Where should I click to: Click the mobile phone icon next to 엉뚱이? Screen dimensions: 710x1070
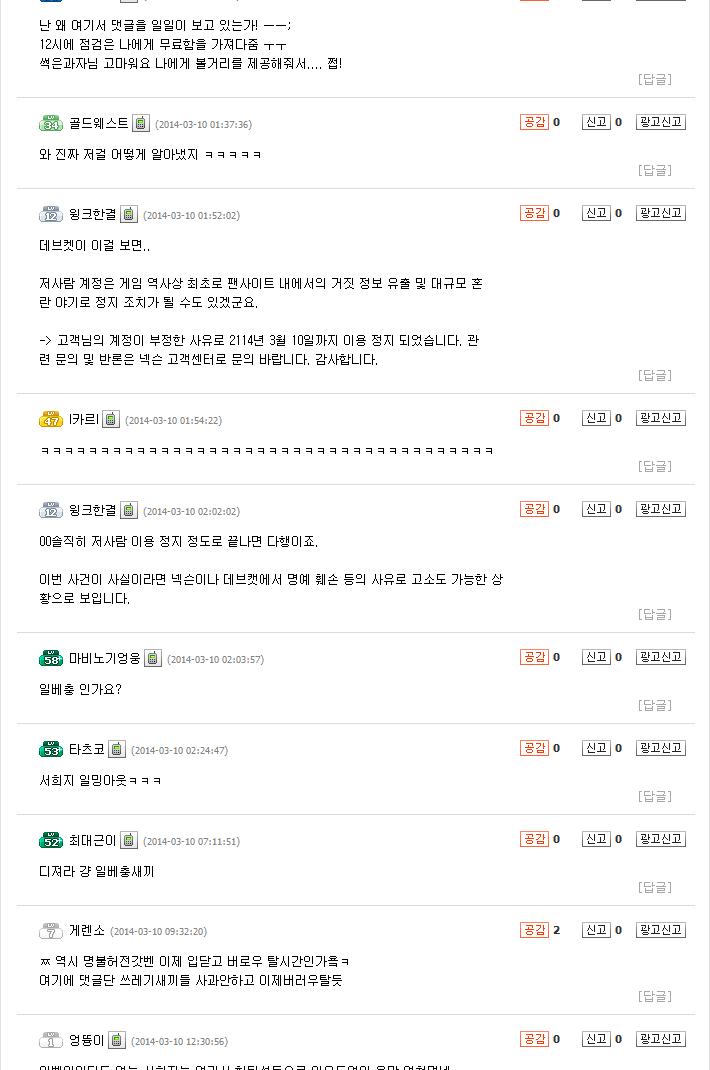tap(117, 1040)
